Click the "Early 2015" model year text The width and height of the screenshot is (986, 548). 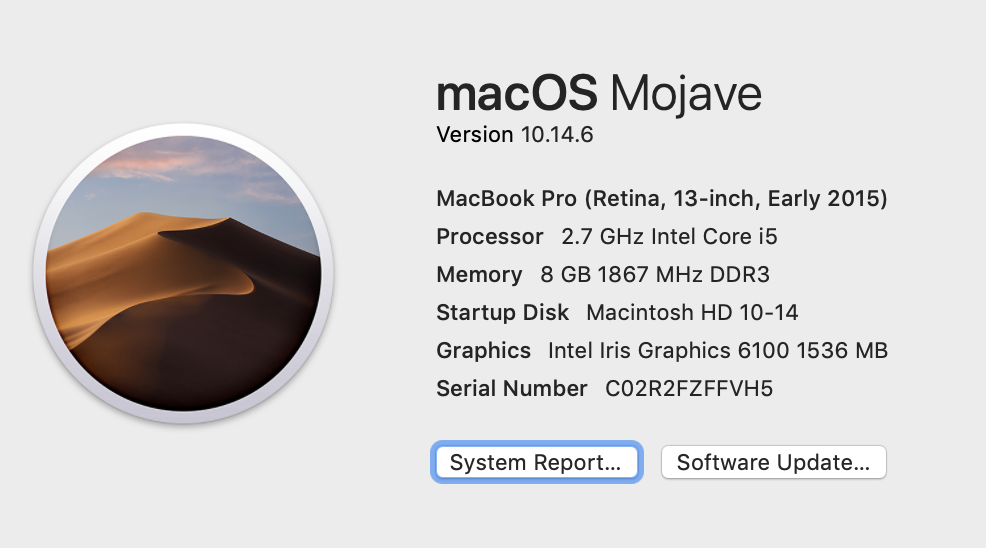827,198
